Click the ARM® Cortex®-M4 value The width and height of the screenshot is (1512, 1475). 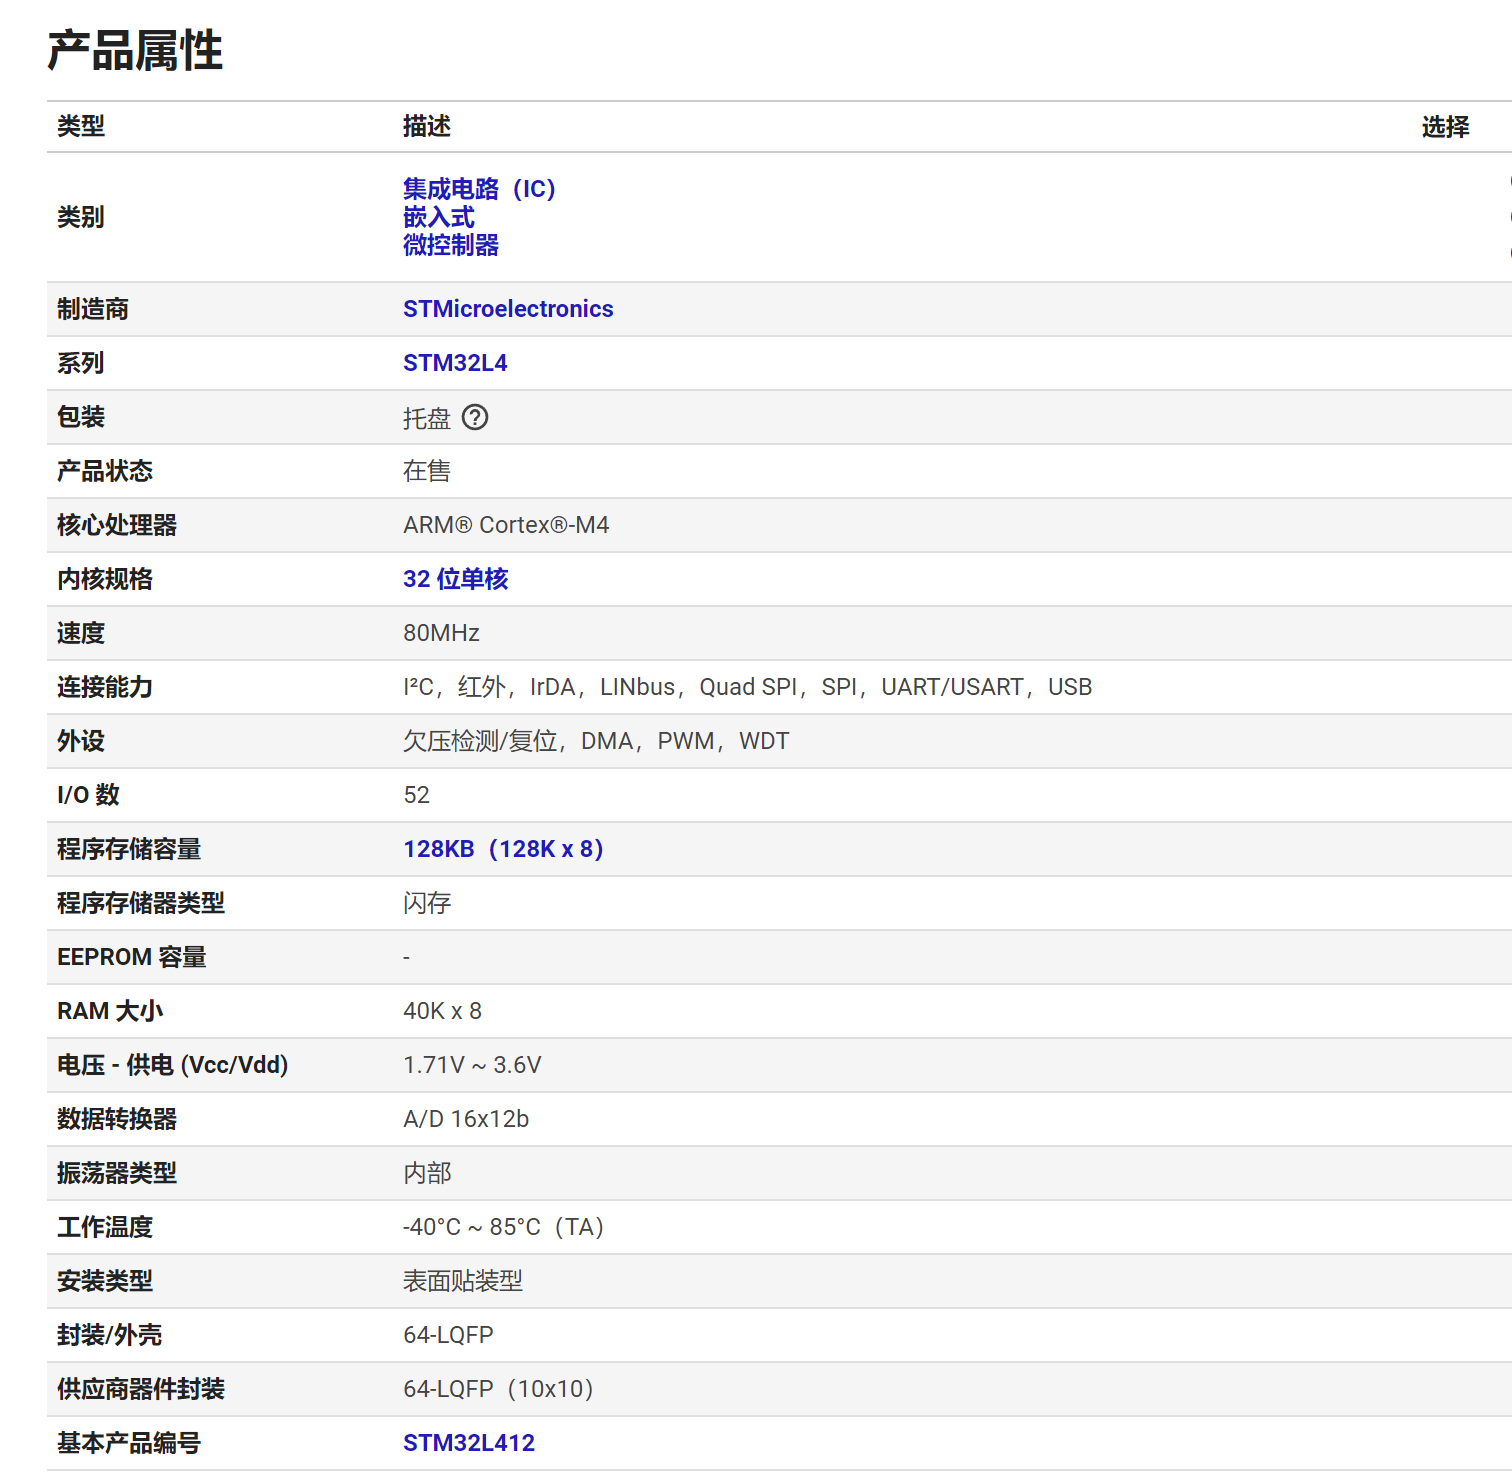point(506,525)
